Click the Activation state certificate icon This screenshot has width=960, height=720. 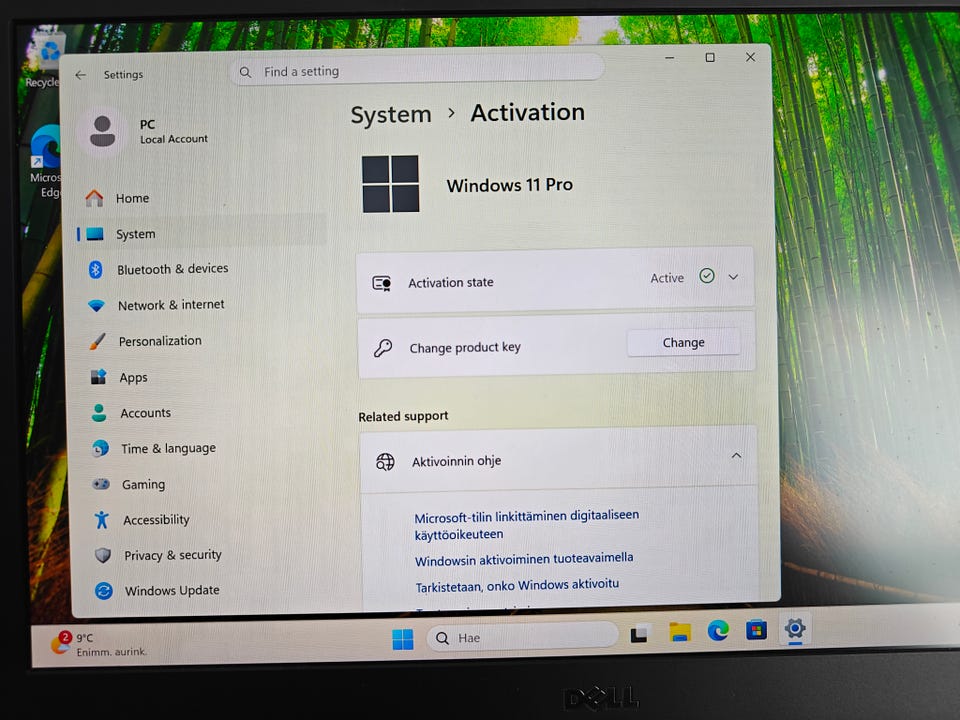(382, 283)
